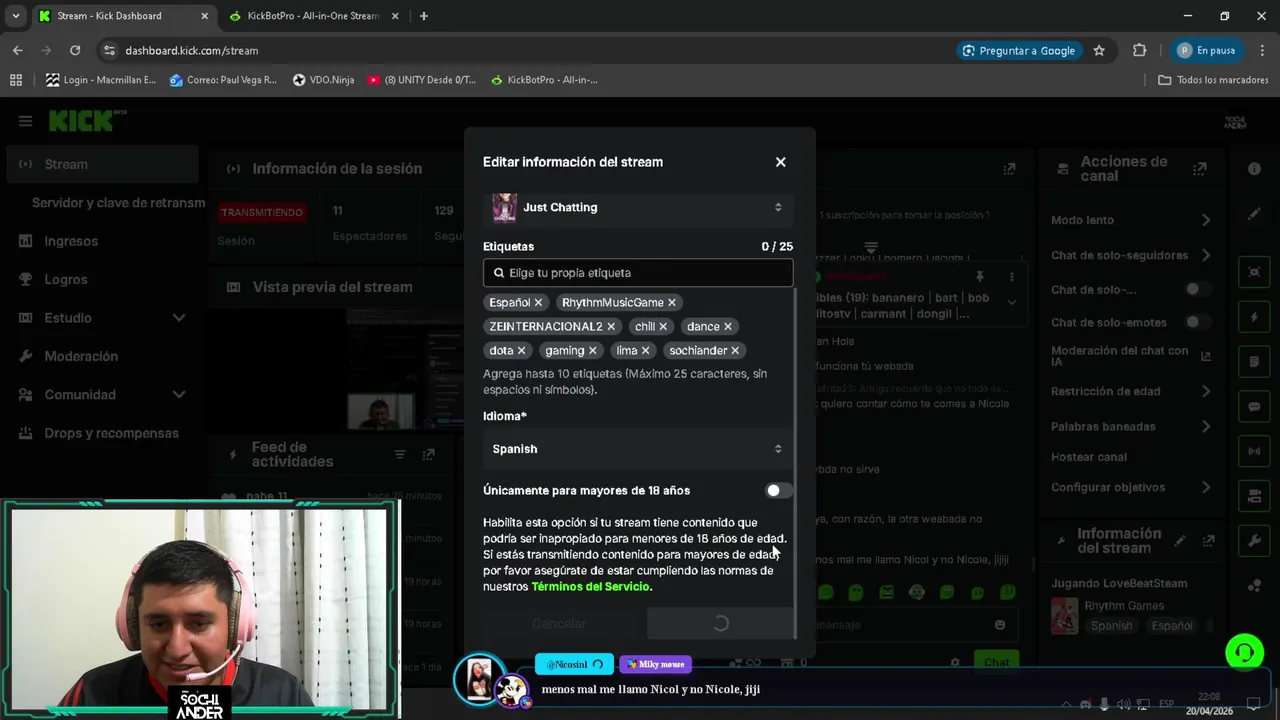
Task: Click Preguntar a Google button
Action: coord(1018,50)
